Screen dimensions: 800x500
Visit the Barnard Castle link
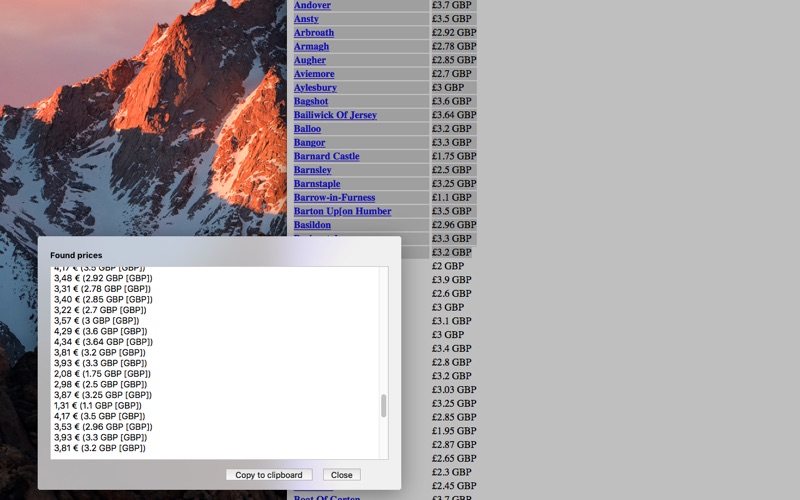327,156
